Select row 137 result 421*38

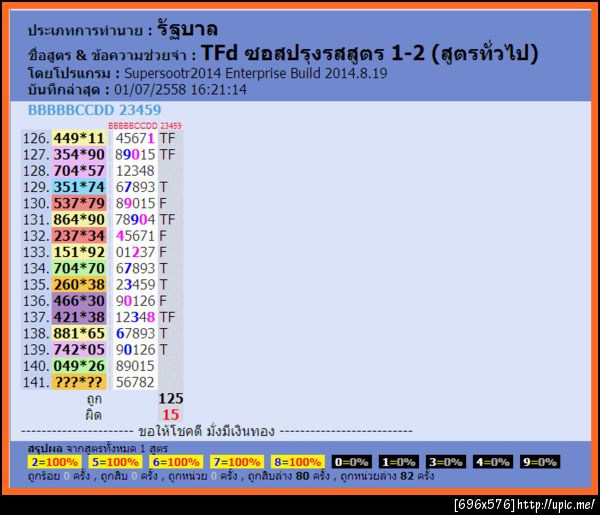click(x=79, y=317)
